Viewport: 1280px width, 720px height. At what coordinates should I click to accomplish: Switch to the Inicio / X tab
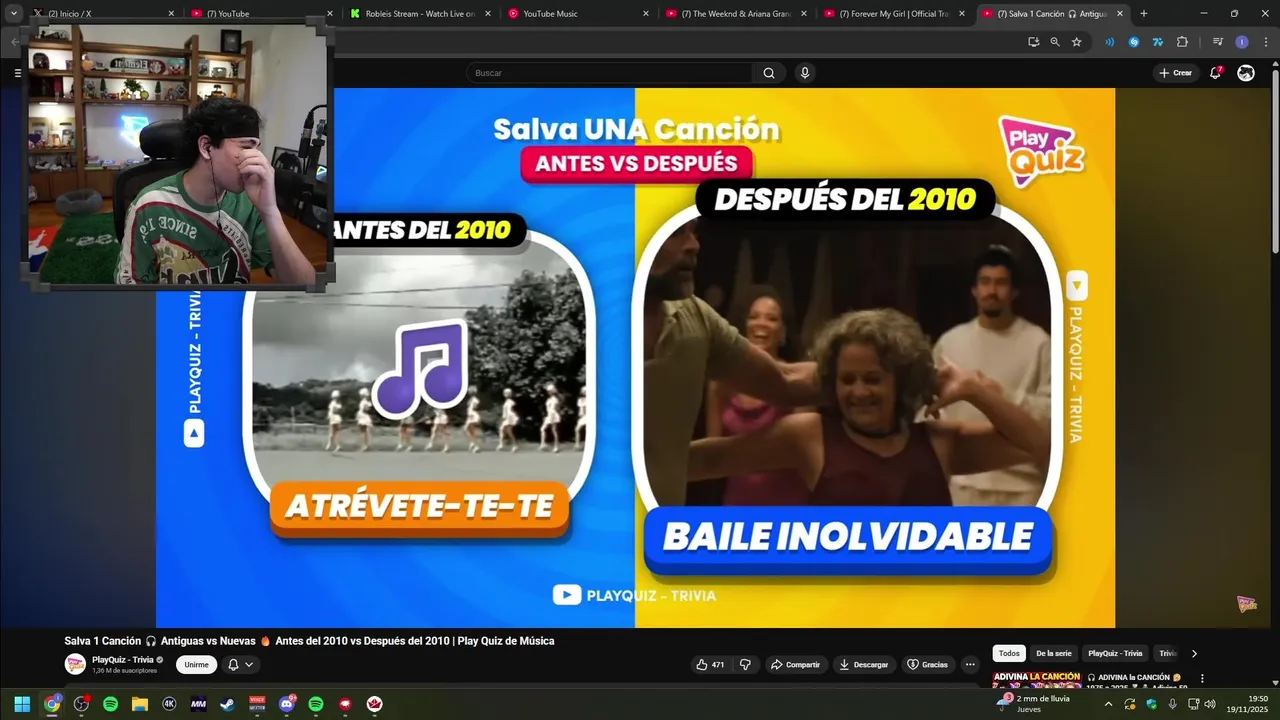click(104, 14)
